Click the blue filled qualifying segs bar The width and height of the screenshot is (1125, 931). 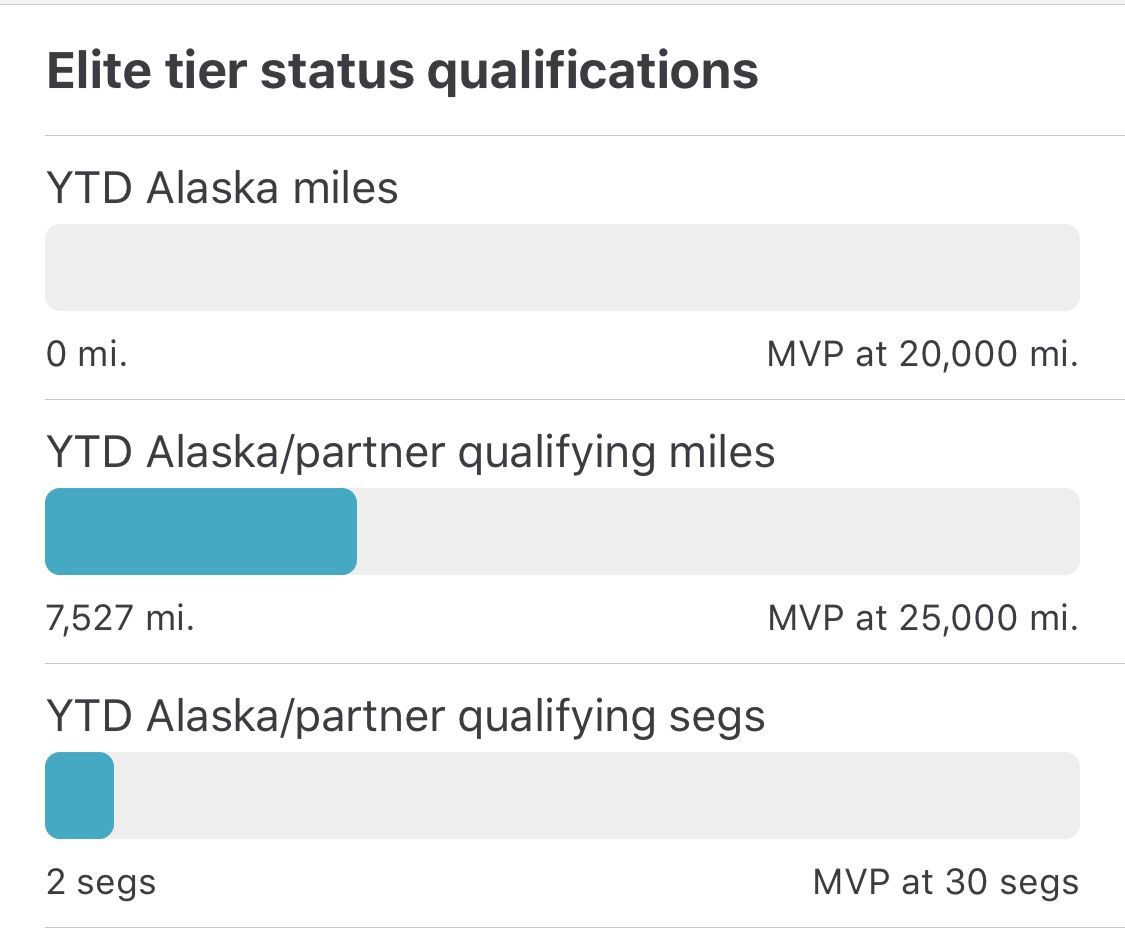(80, 795)
